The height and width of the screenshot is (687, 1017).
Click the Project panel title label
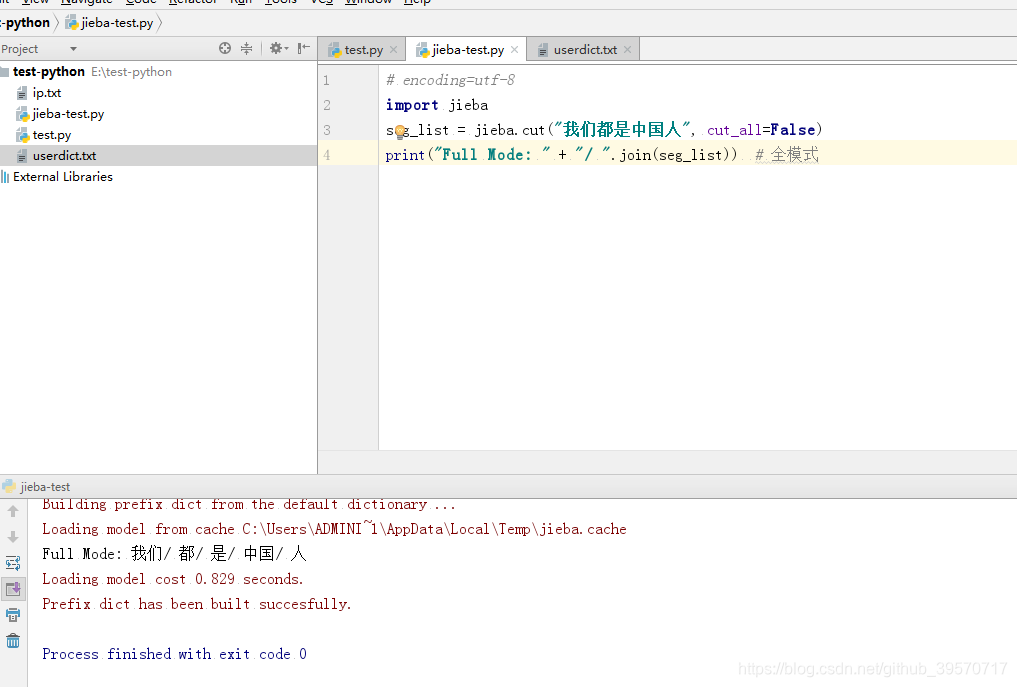point(19,49)
